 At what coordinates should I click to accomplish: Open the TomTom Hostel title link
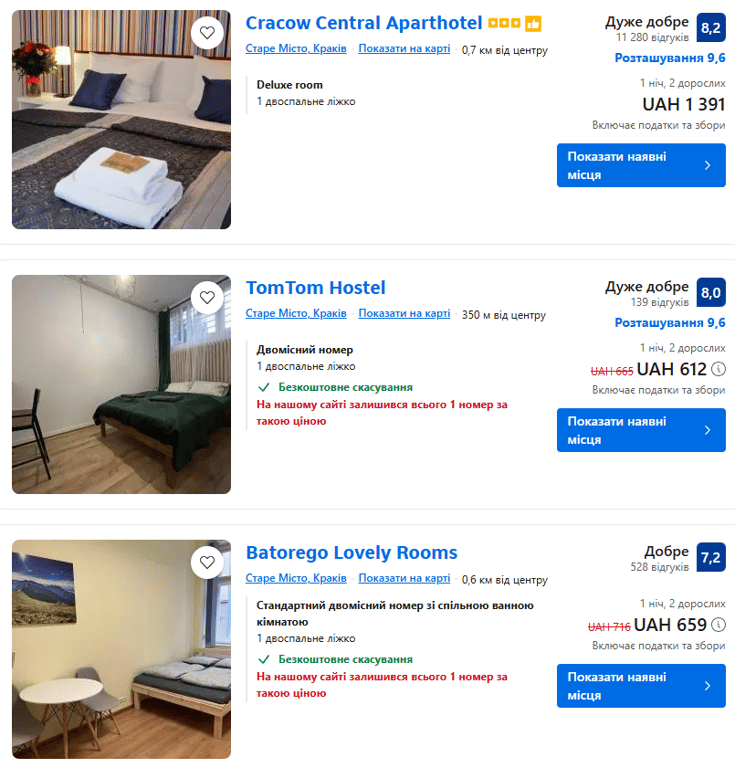pos(316,288)
